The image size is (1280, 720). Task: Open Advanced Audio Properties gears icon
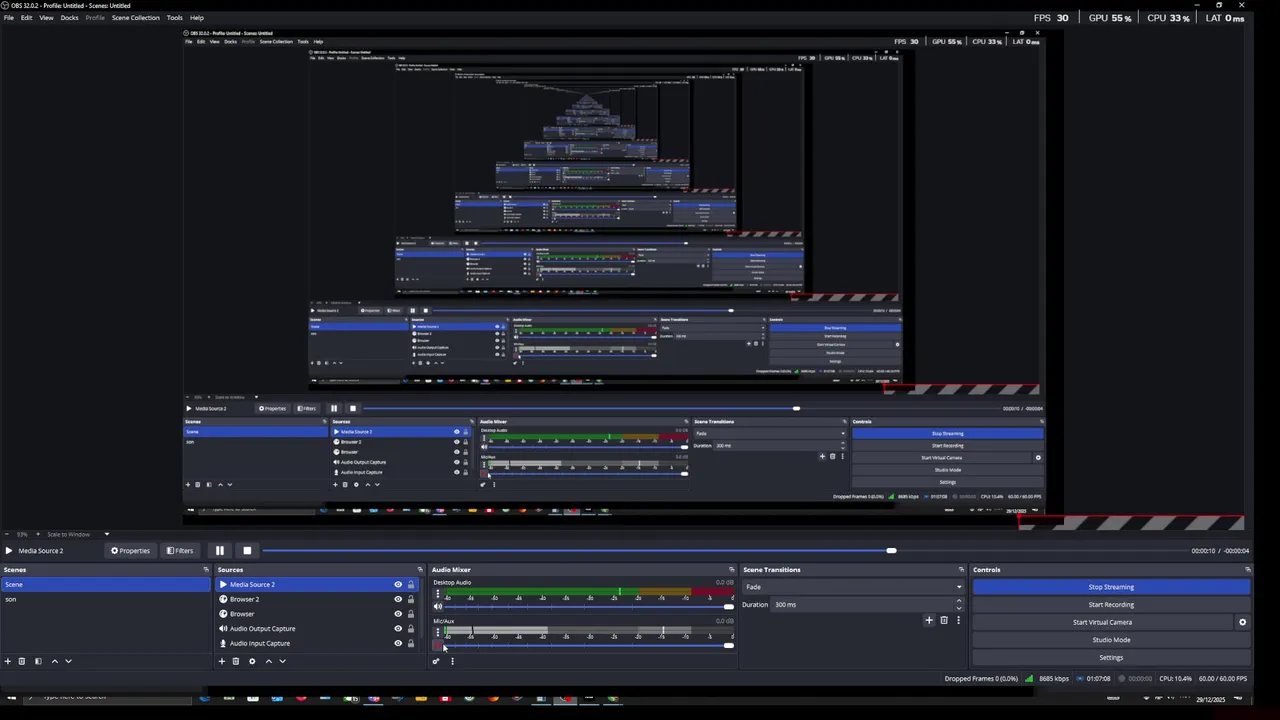pos(436,661)
